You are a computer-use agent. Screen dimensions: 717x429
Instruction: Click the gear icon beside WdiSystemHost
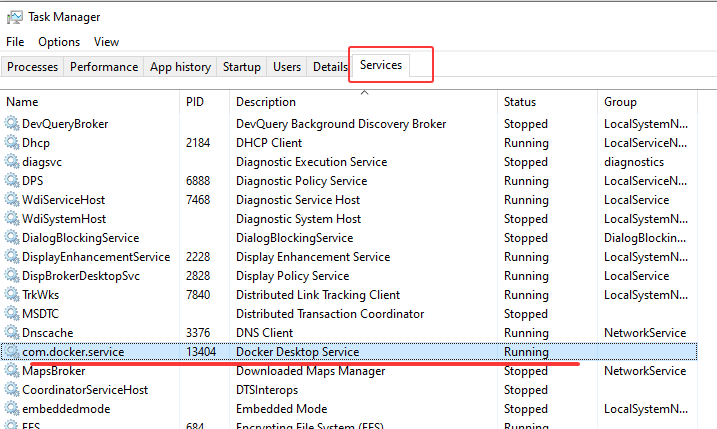12,219
